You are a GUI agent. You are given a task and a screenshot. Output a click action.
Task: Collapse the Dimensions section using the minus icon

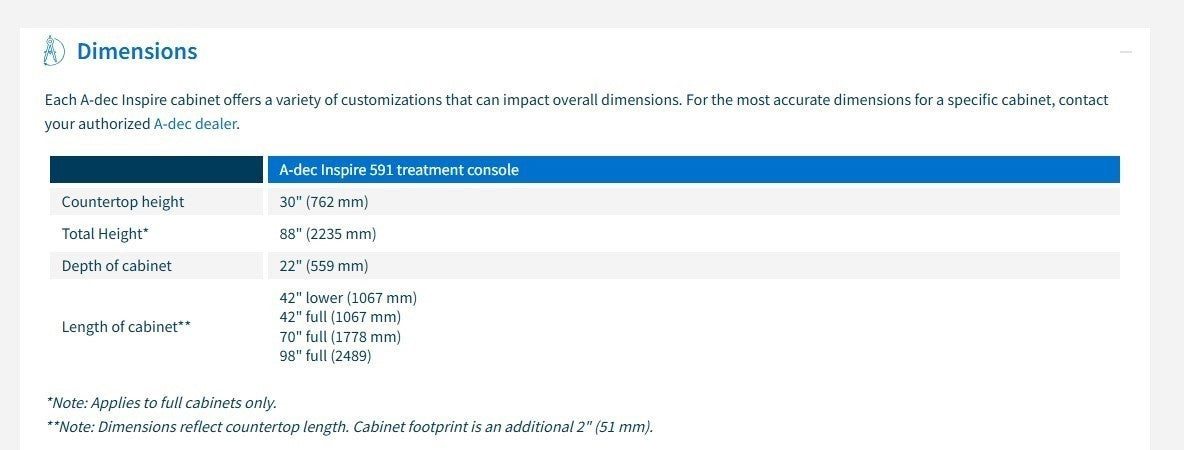coord(1126,51)
